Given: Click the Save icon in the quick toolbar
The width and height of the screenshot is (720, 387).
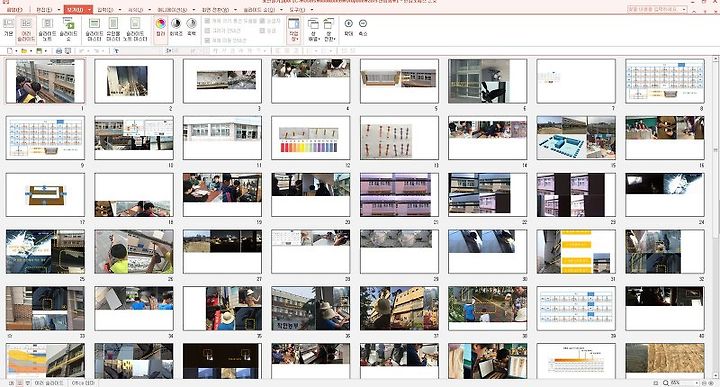Looking at the screenshot, I should pyautogui.click(x=39, y=51).
